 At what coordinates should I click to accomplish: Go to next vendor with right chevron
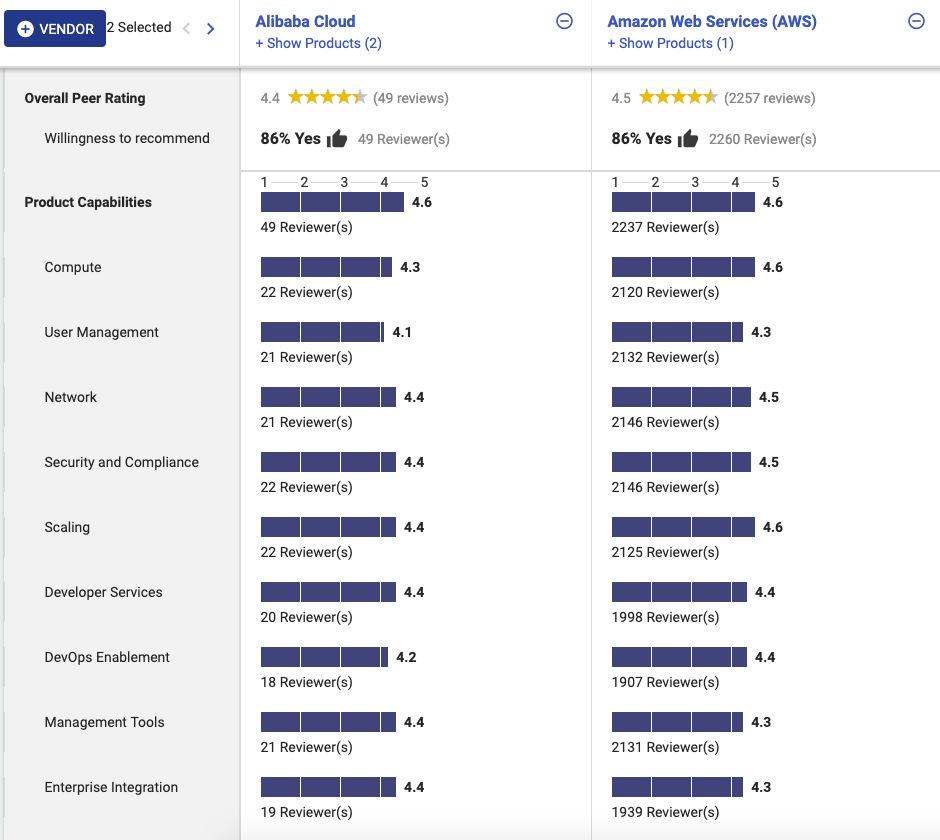coord(210,29)
